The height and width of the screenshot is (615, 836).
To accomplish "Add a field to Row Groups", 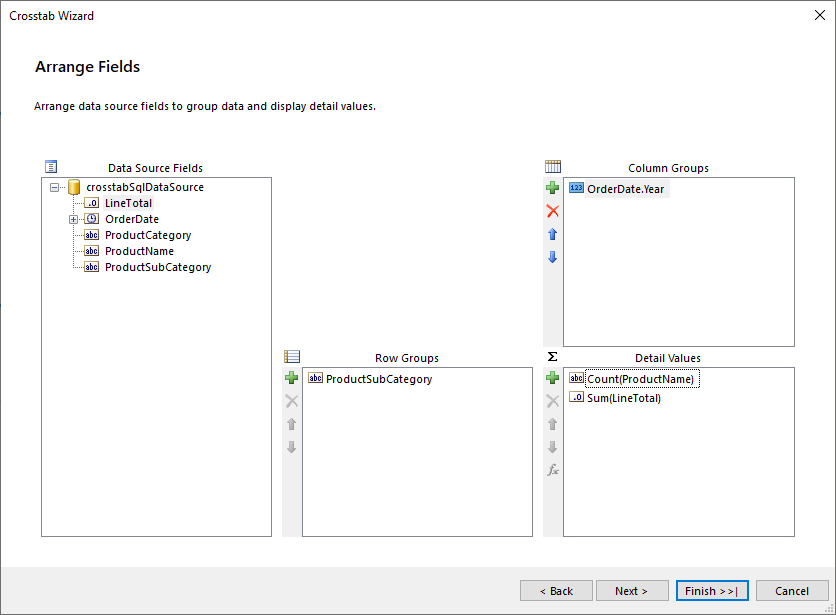I will 291,378.
